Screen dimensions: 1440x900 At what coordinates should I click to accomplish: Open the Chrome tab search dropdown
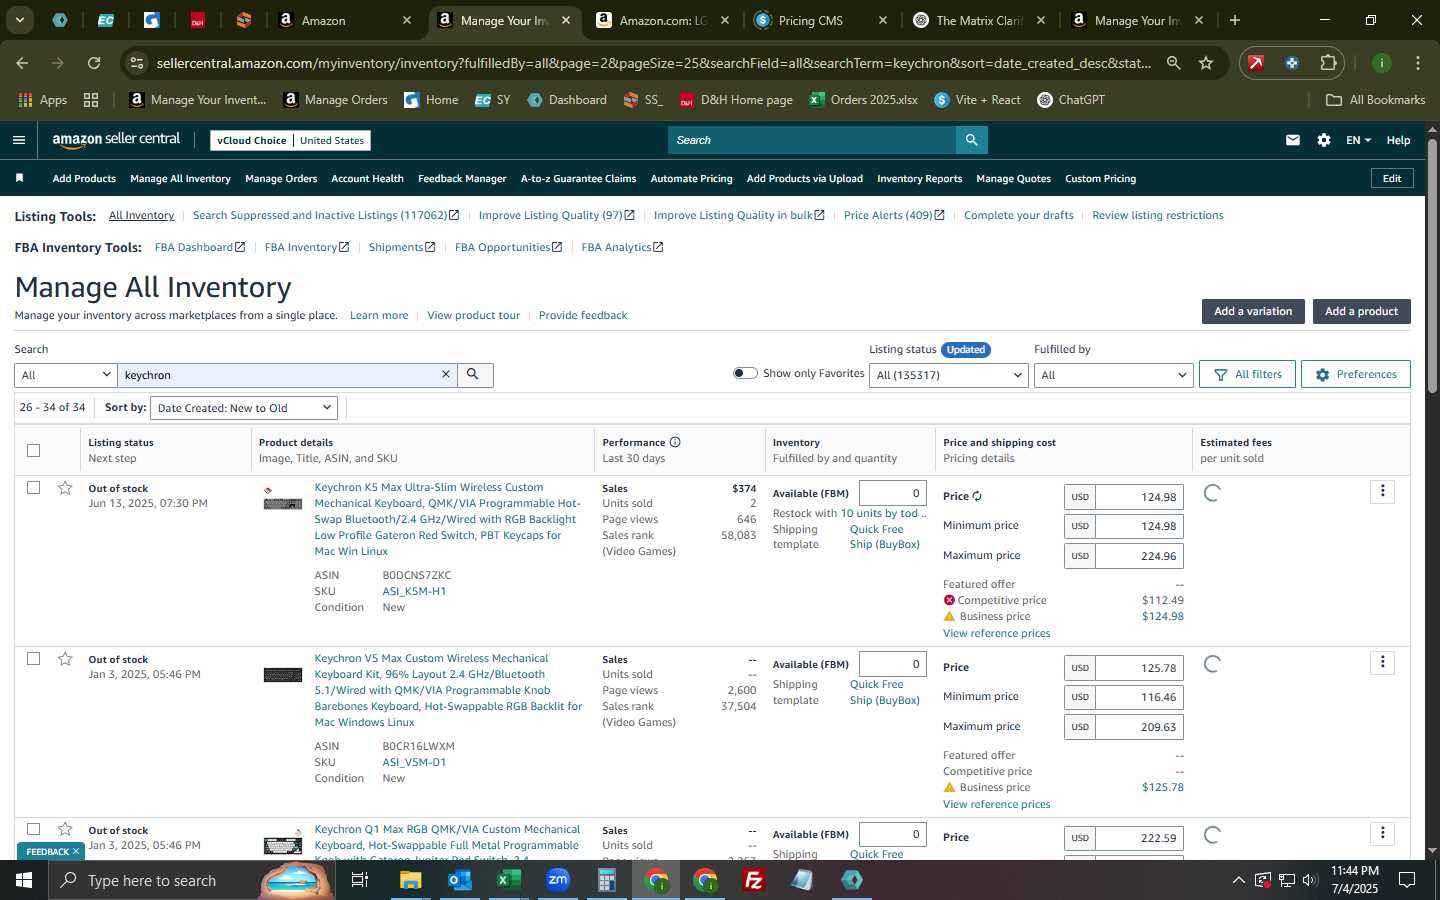click(19, 20)
